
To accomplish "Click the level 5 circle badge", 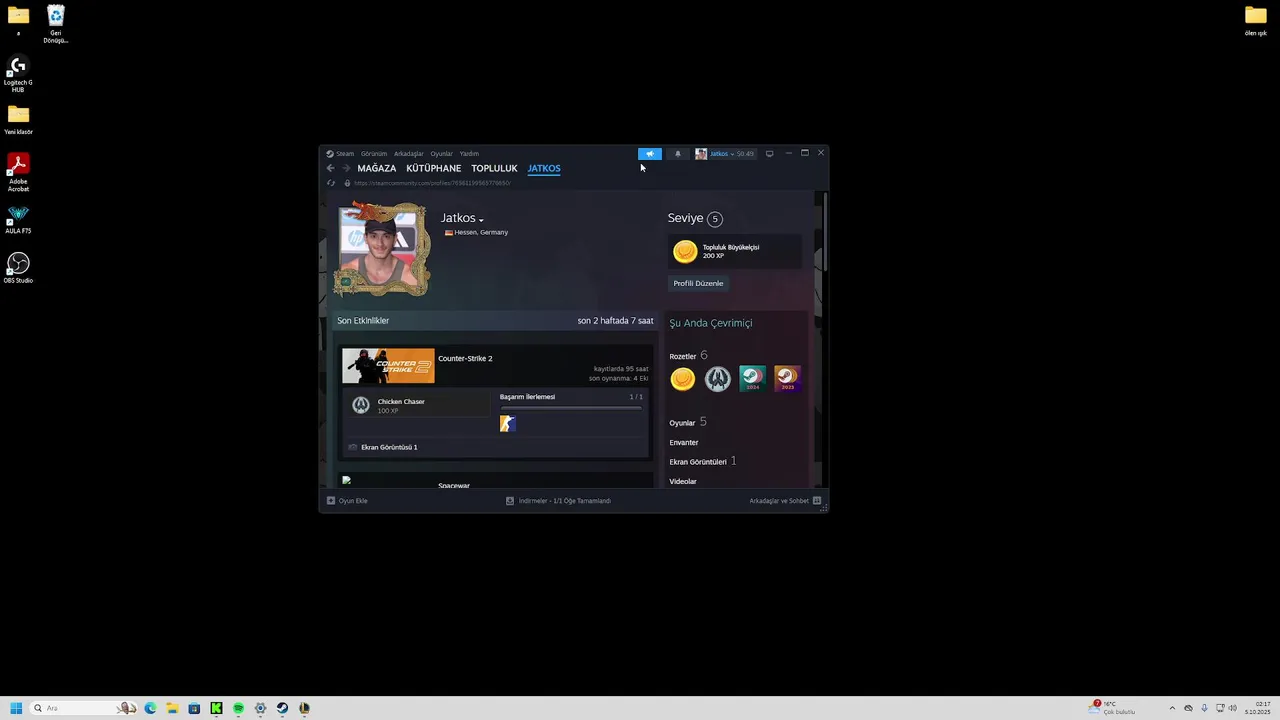I will click(714, 219).
